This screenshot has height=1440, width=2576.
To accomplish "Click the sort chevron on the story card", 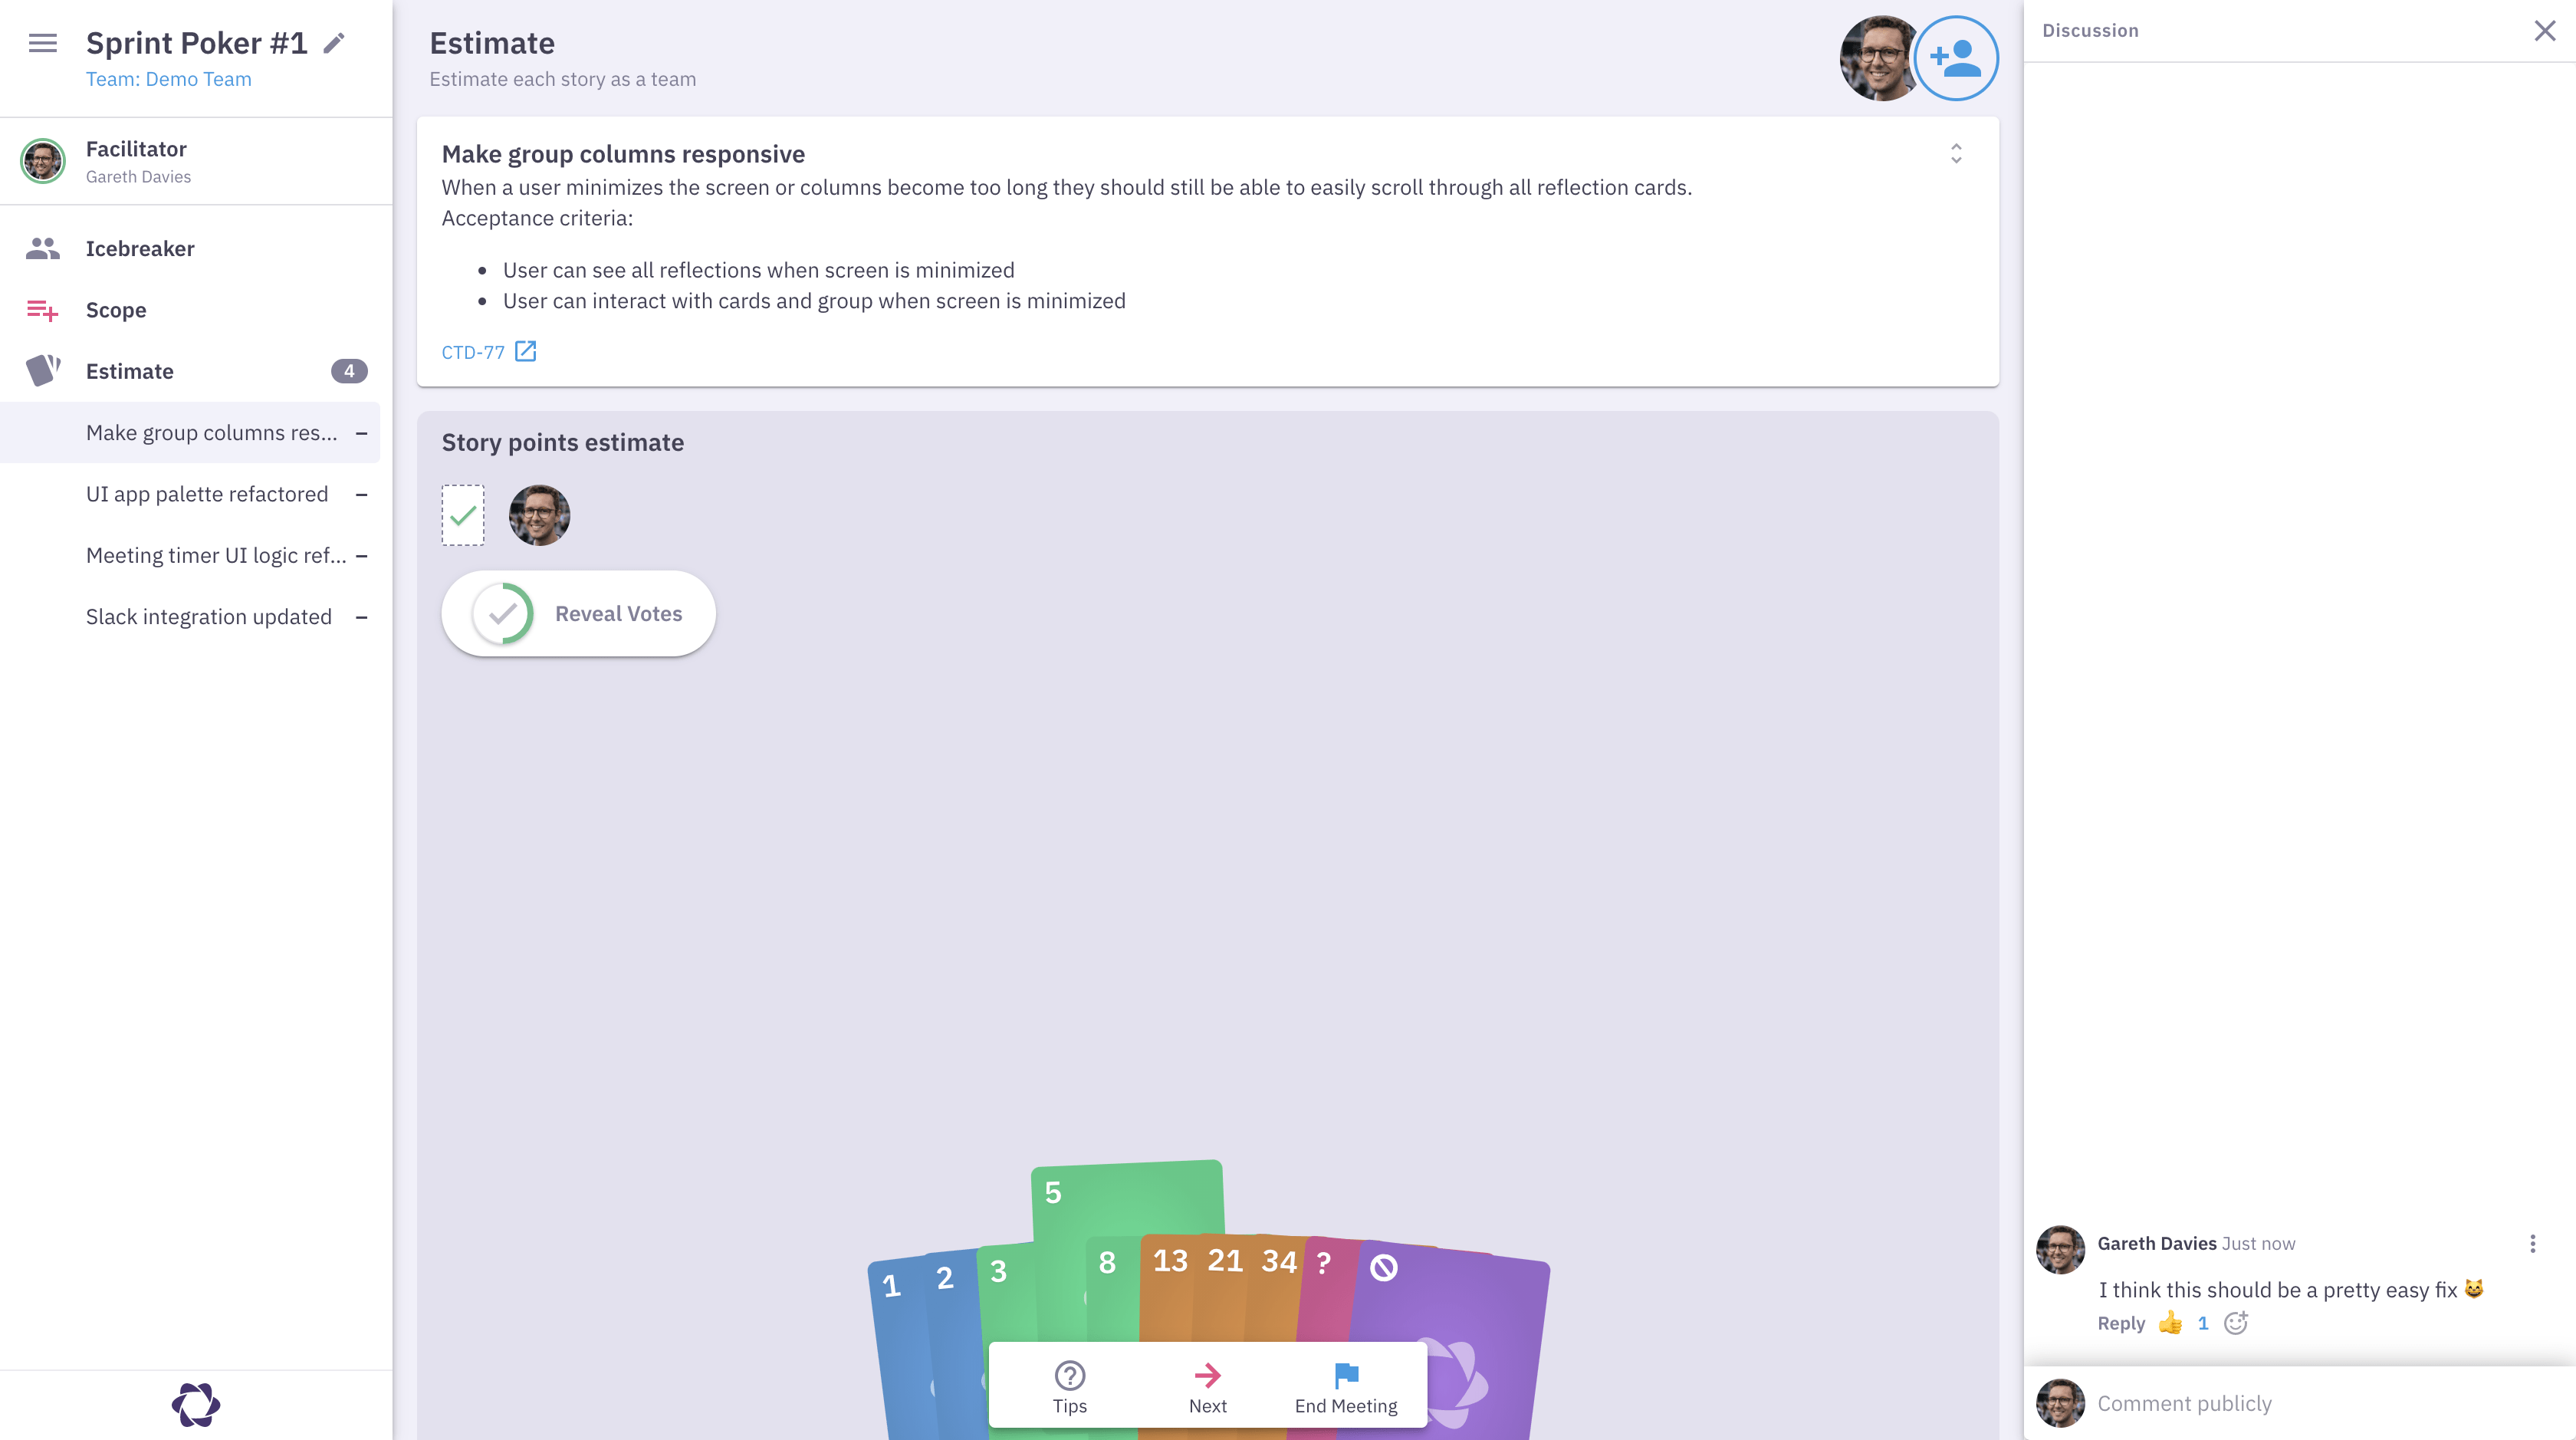I will click(1957, 154).
